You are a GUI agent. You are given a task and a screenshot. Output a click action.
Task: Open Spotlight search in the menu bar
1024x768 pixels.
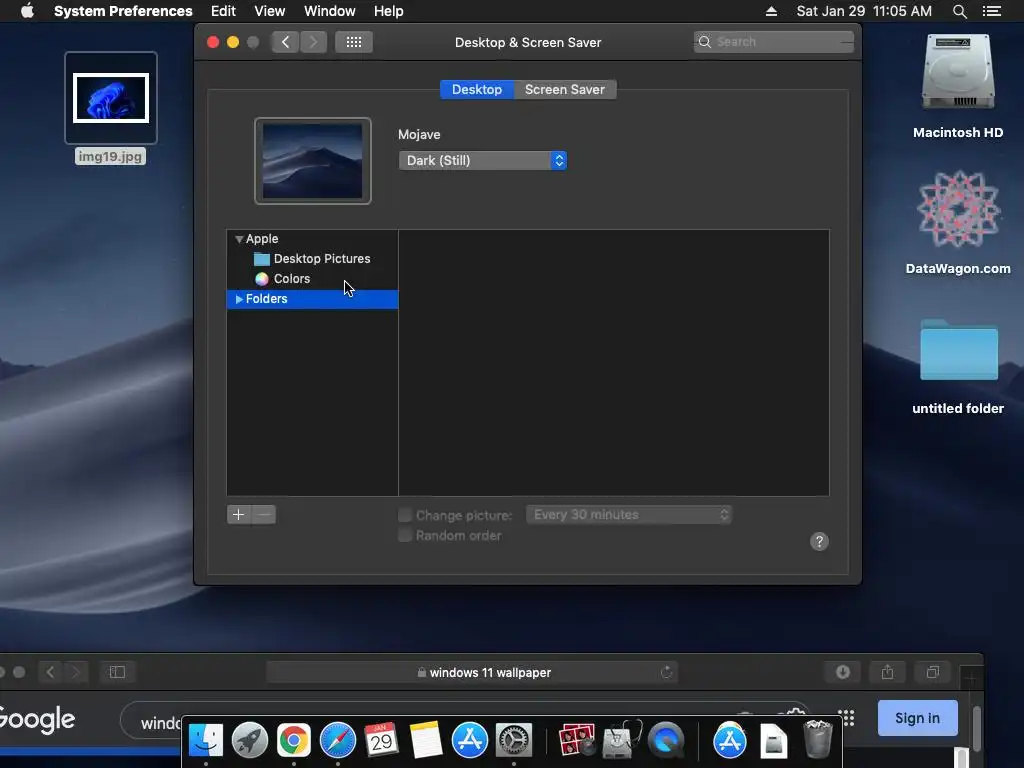coord(959,11)
